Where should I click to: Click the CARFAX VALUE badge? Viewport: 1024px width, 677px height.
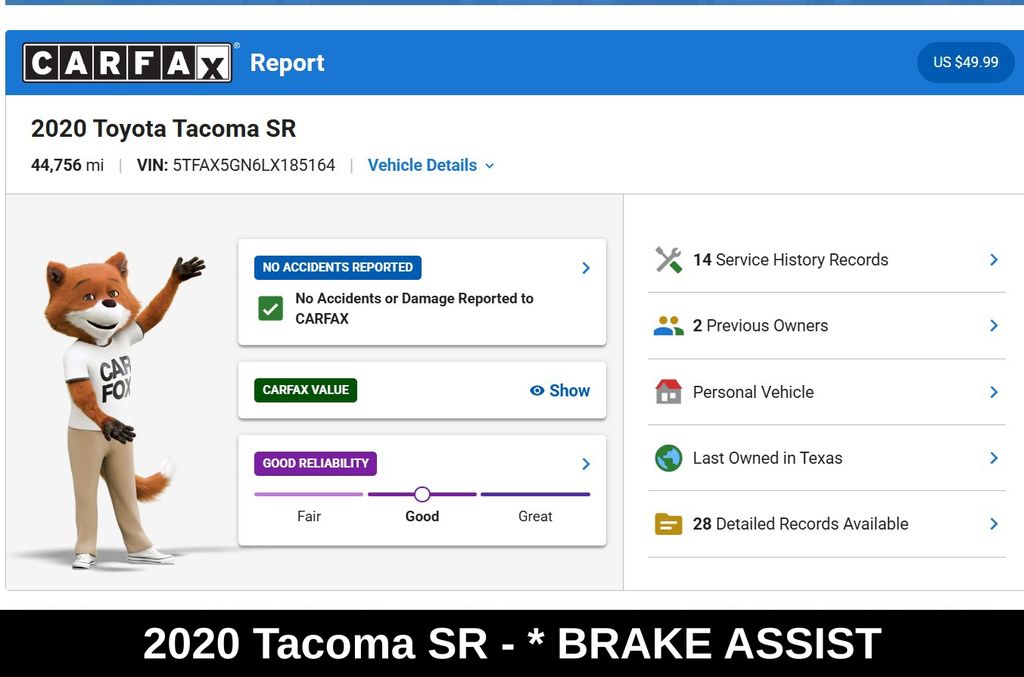tap(306, 390)
